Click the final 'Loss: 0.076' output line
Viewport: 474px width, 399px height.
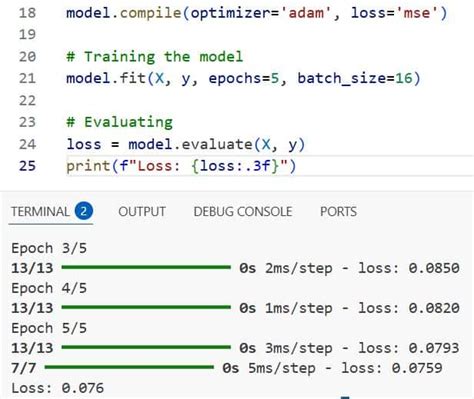(x=58, y=388)
